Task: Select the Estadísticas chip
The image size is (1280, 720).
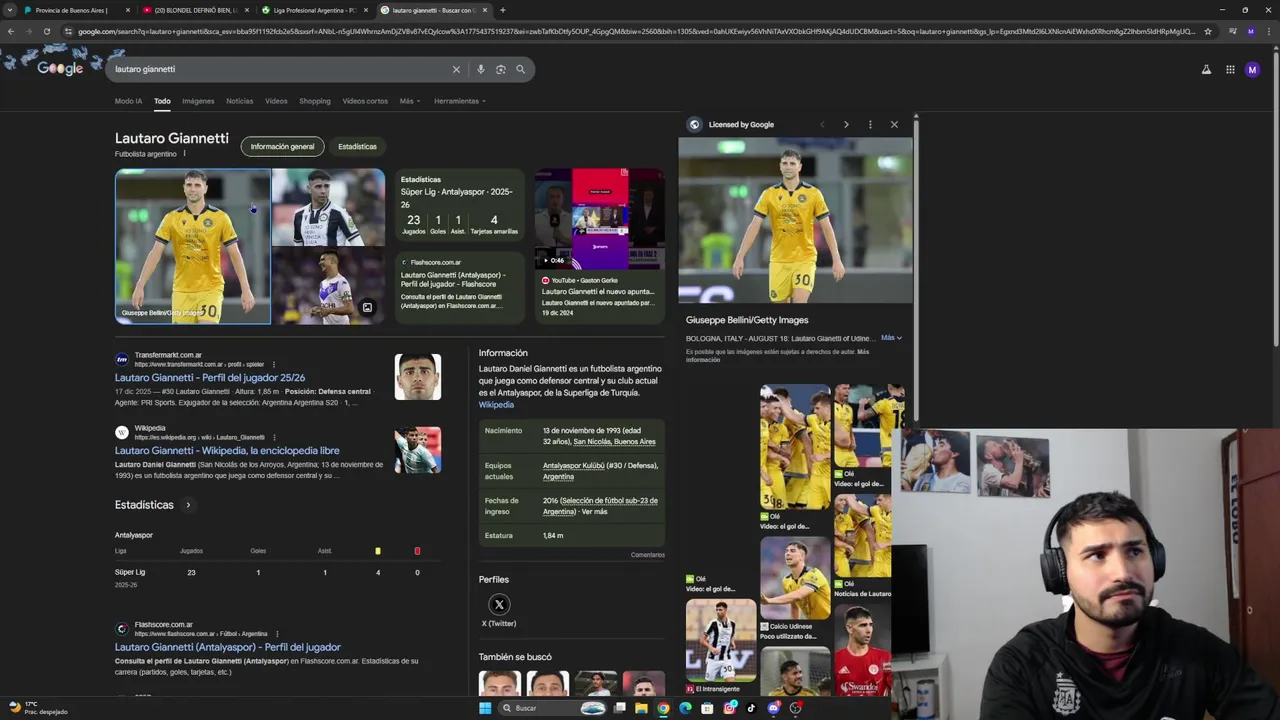Action: point(357,146)
